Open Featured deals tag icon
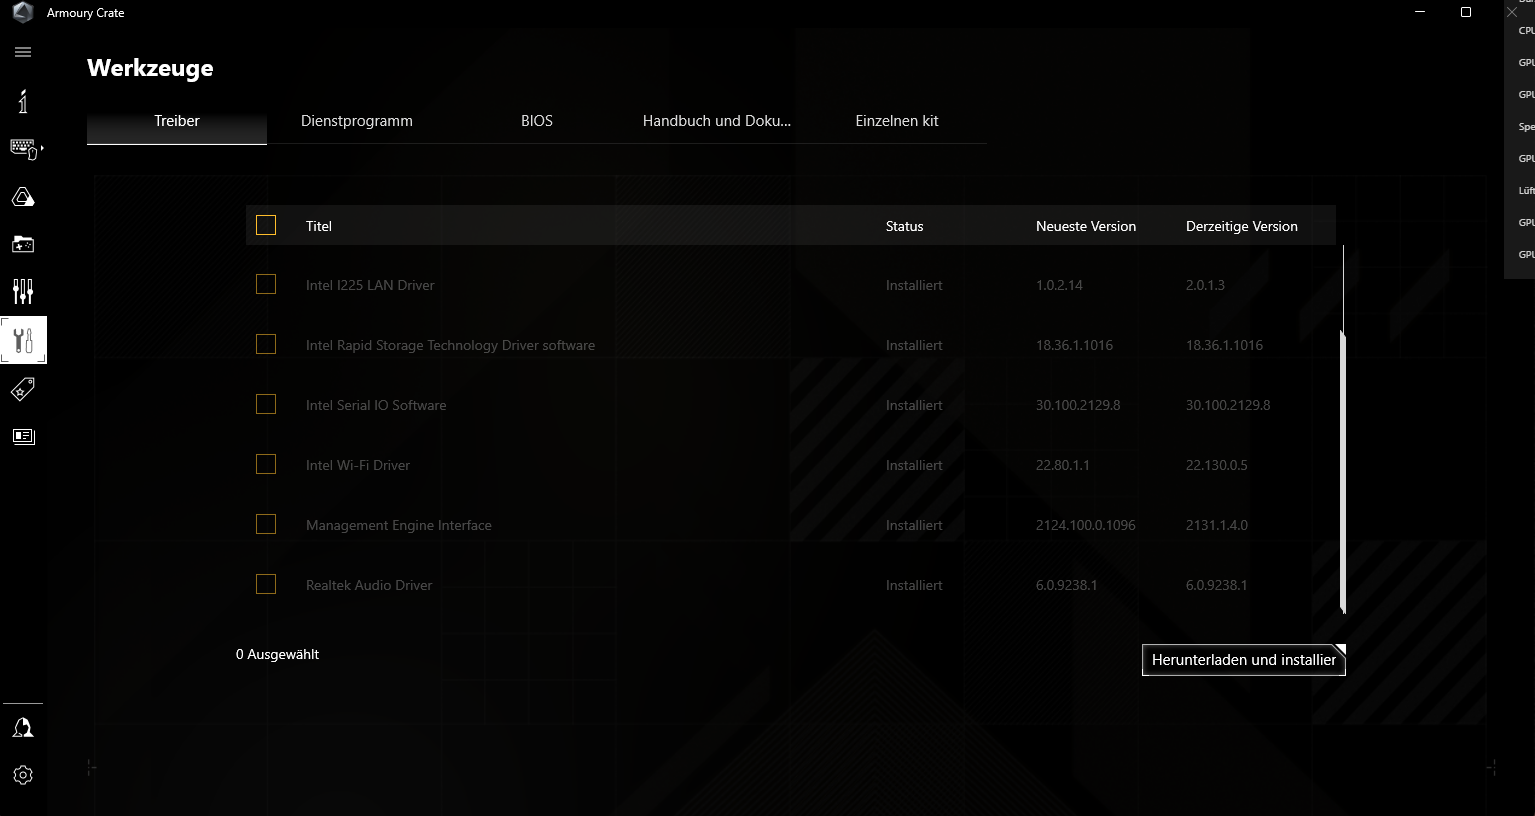 [x=23, y=389]
